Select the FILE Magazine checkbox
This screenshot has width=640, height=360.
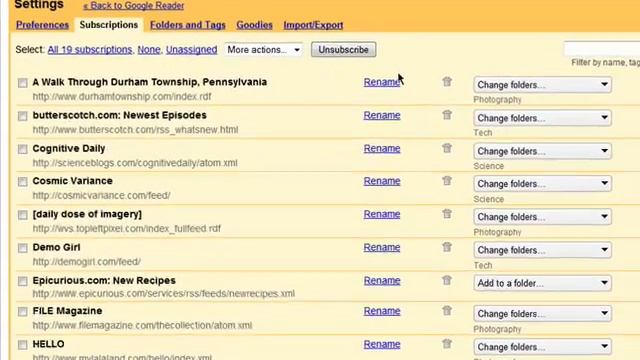point(22,312)
